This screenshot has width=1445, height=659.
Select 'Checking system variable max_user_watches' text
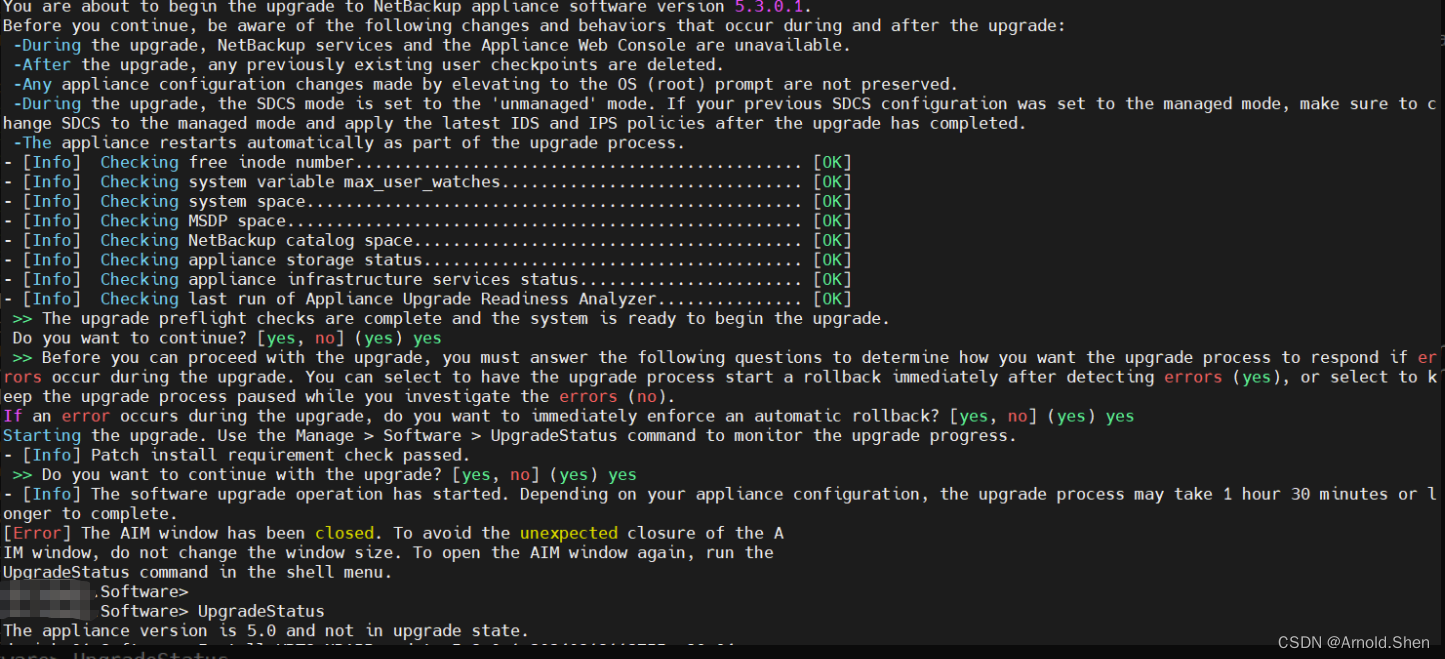[x=300, y=182]
